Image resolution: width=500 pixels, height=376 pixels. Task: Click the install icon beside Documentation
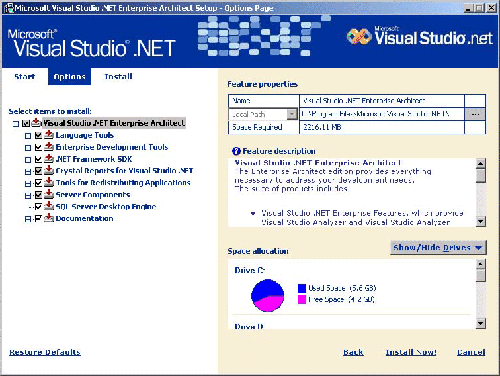49,218
